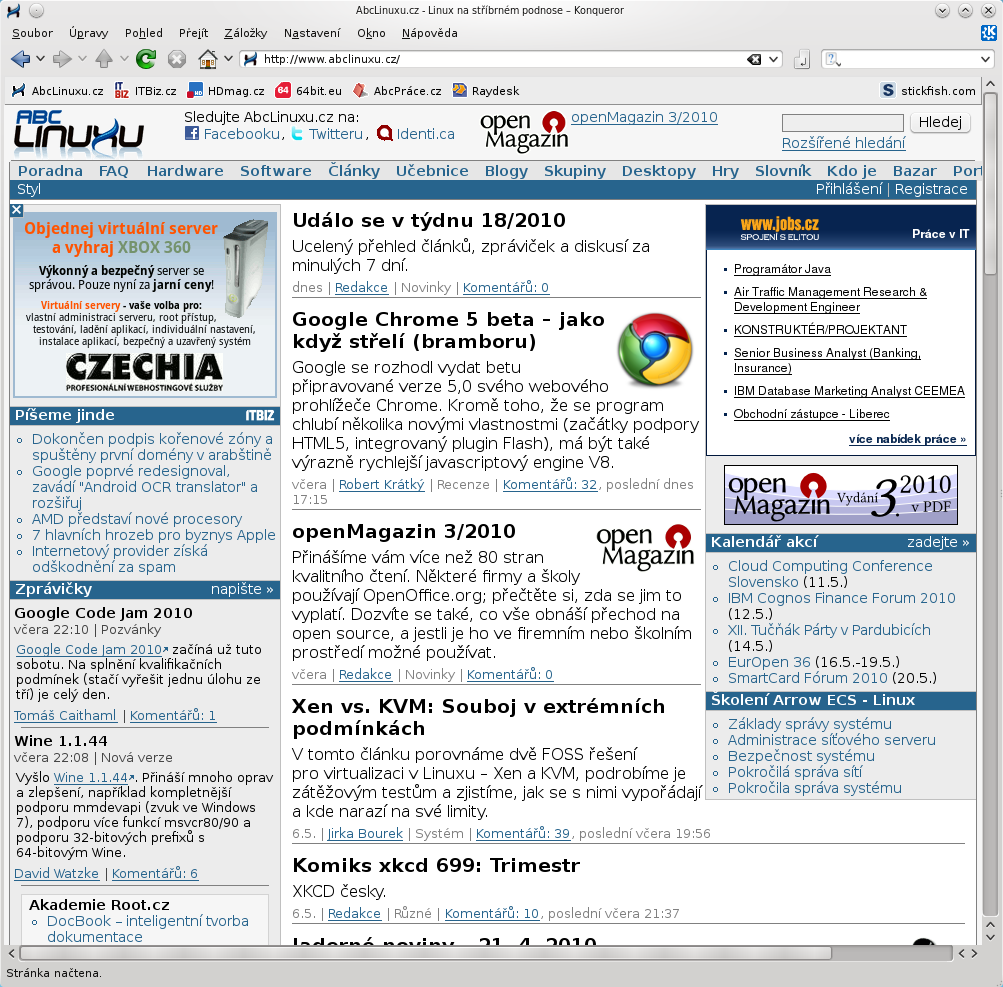Click the Facebook icon

point(191,133)
